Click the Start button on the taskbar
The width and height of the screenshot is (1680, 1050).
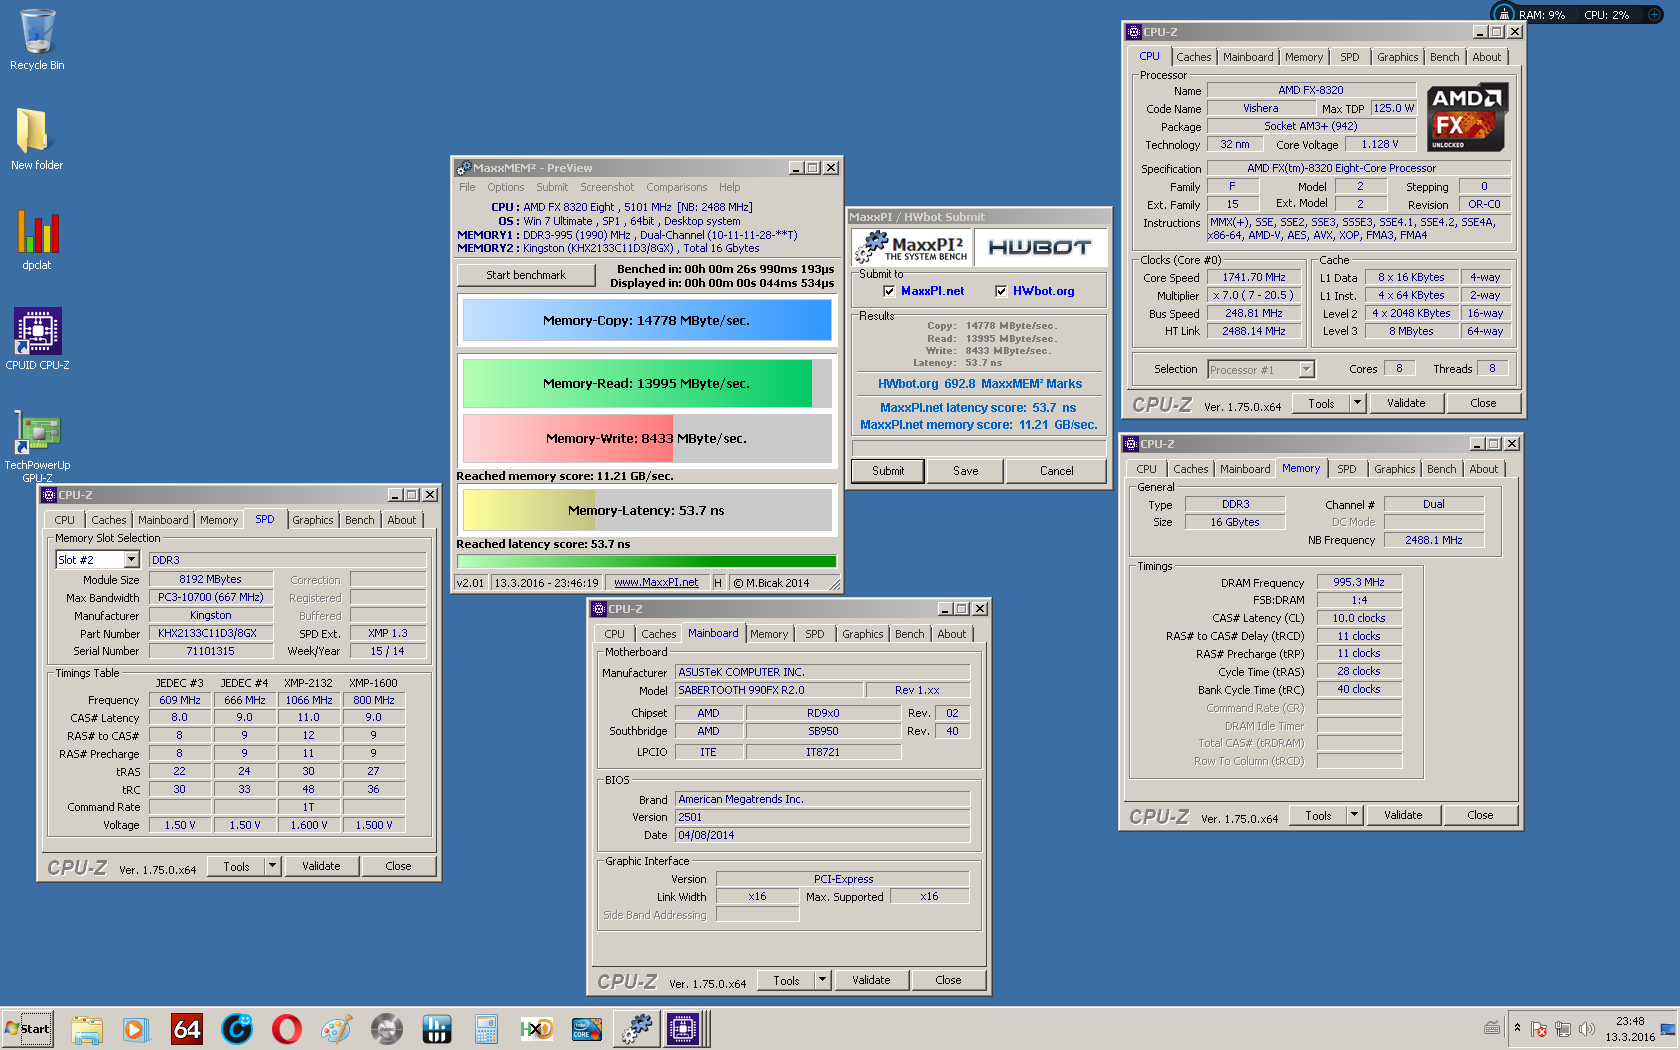point(28,1029)
